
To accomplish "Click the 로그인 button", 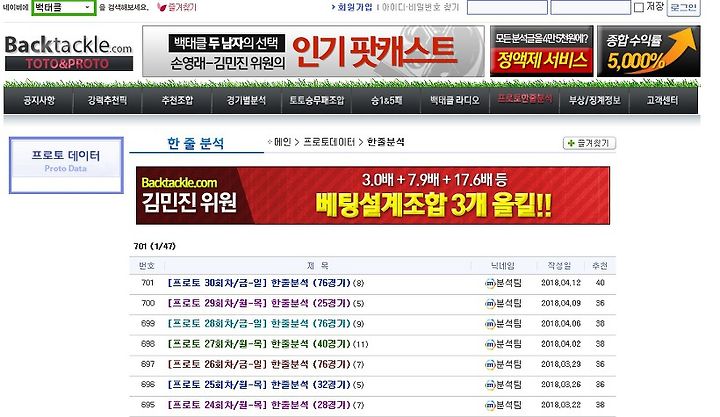I will 683,8.
